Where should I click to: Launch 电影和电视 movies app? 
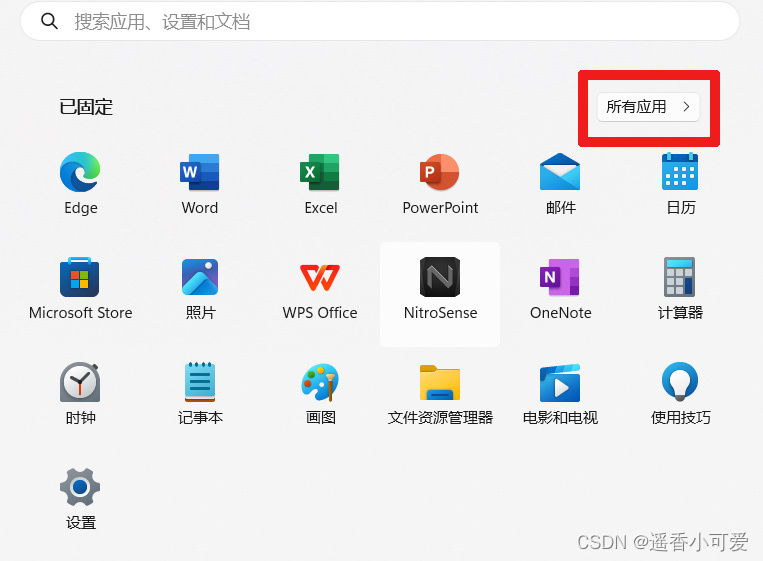tap(560, 382)
